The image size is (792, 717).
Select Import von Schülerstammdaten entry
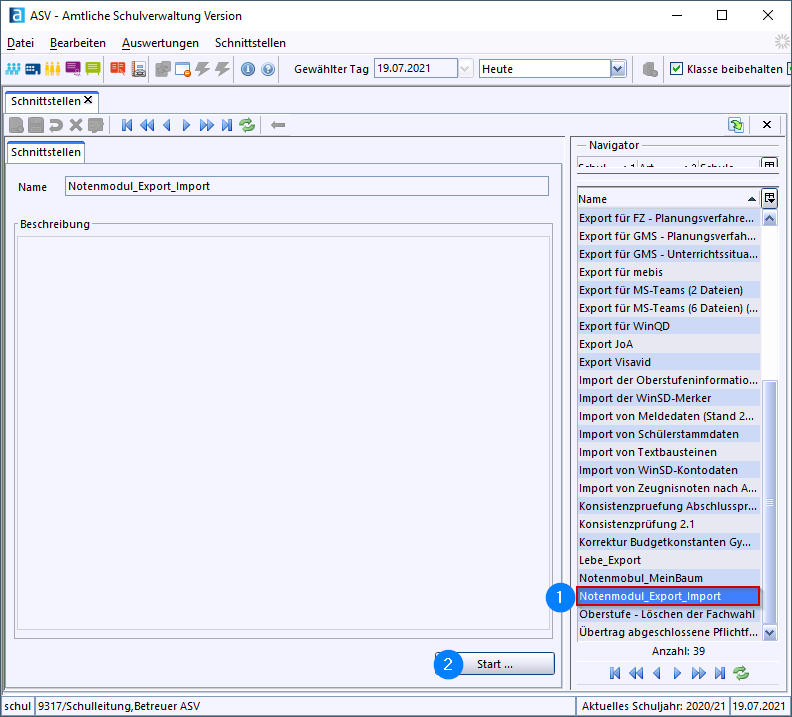coord(668,434)
